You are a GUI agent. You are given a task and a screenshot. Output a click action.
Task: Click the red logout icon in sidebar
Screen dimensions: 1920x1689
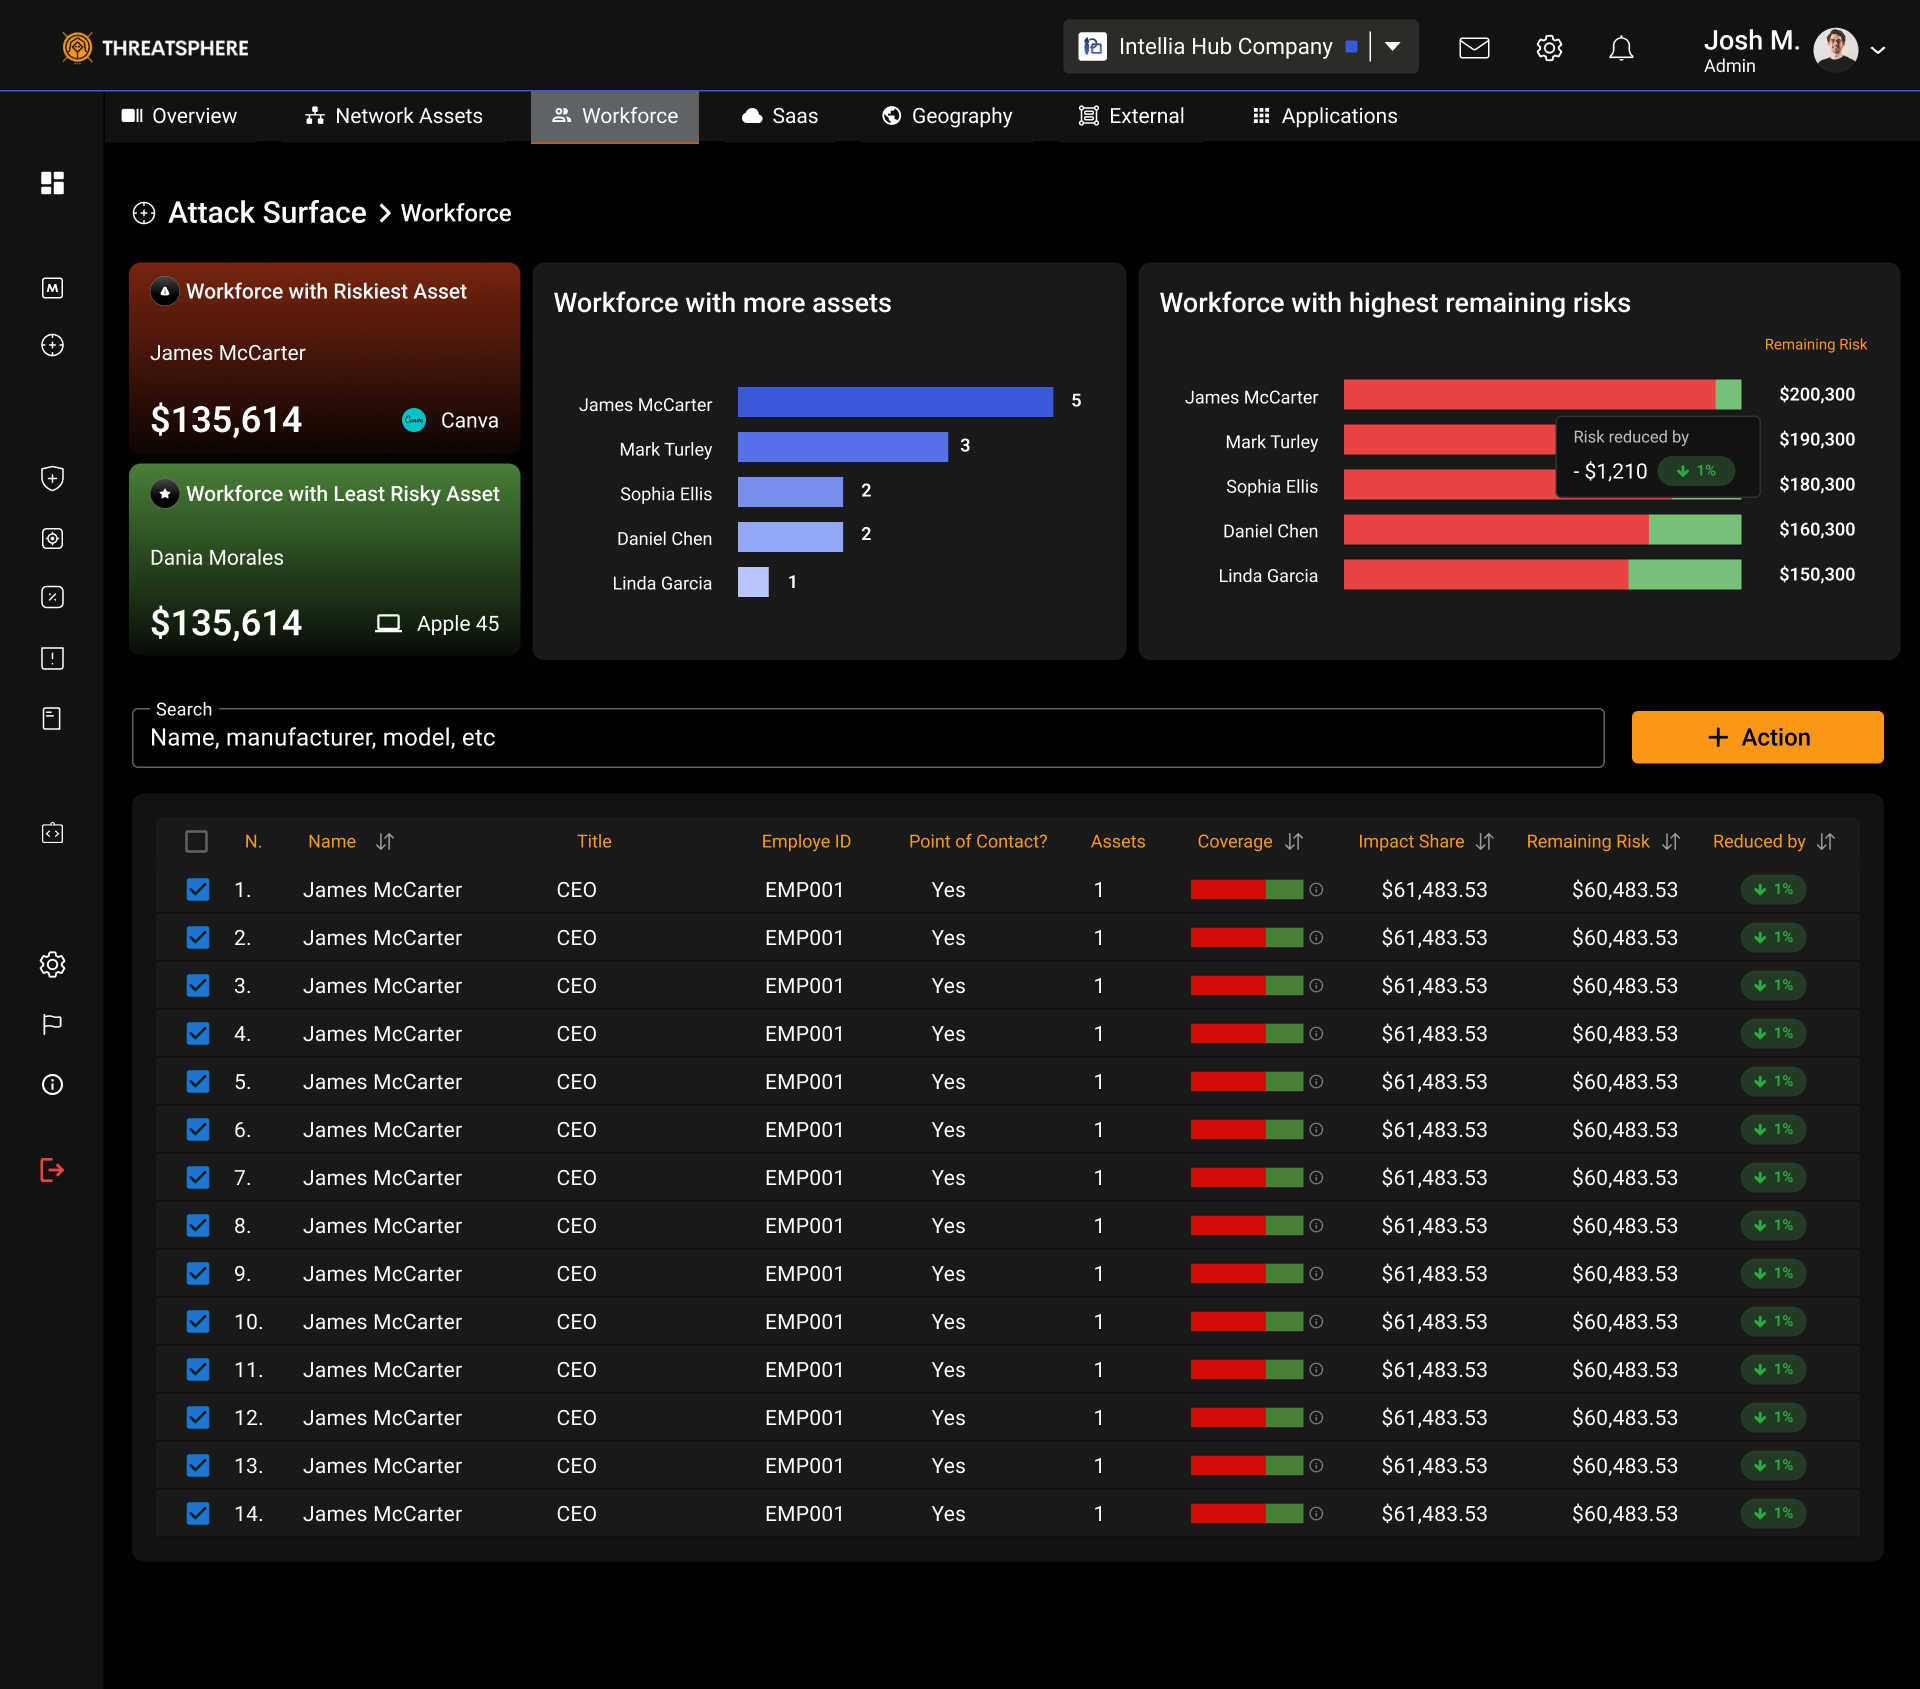[x=52, y=1170]
